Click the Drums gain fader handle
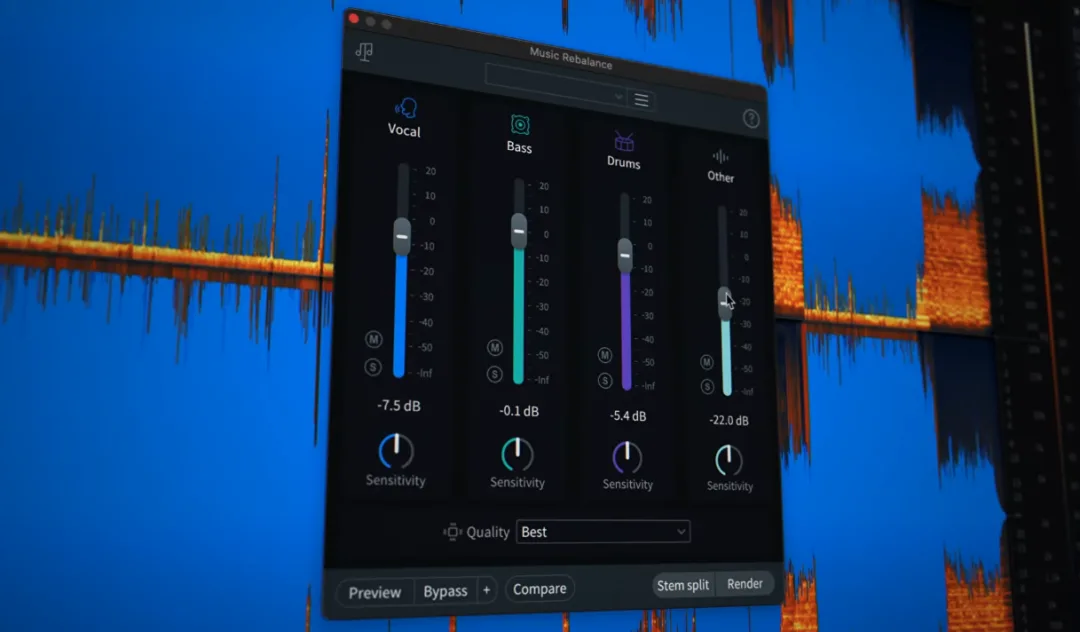1080x632 pixels. point(625,255)
